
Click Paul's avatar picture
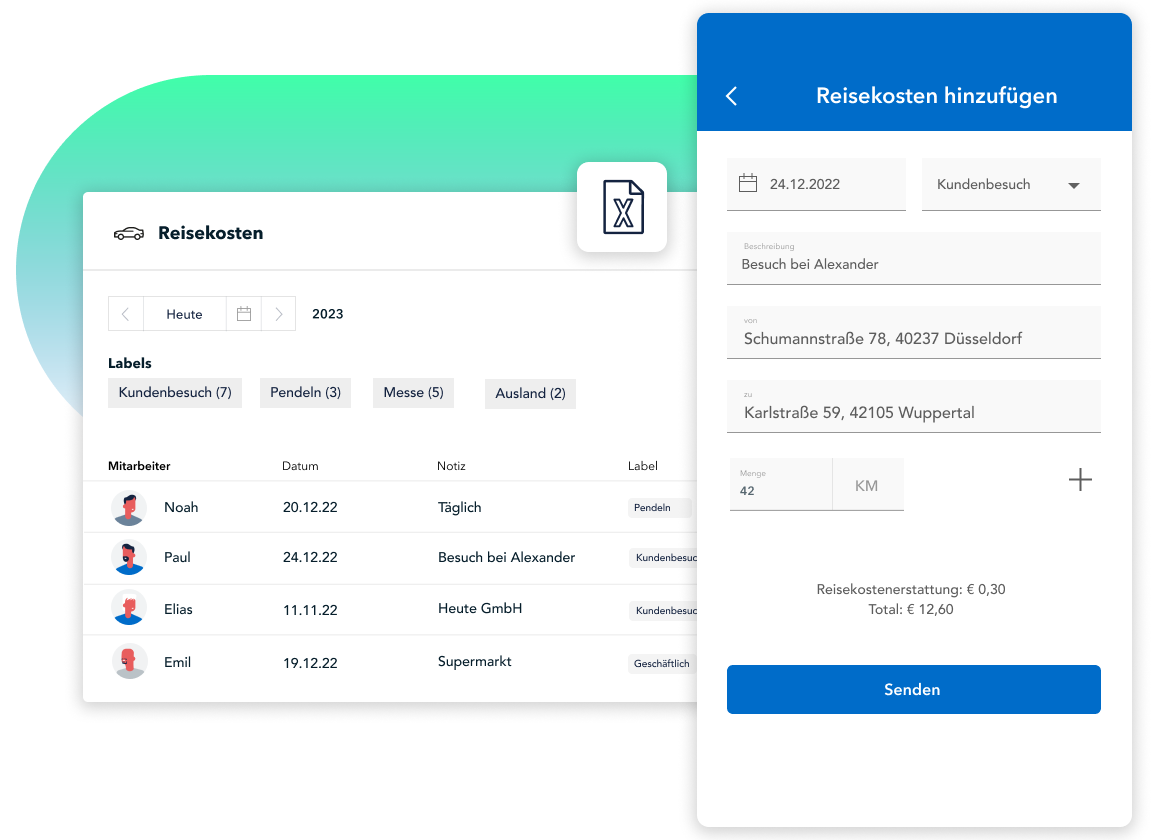(129, 558)
